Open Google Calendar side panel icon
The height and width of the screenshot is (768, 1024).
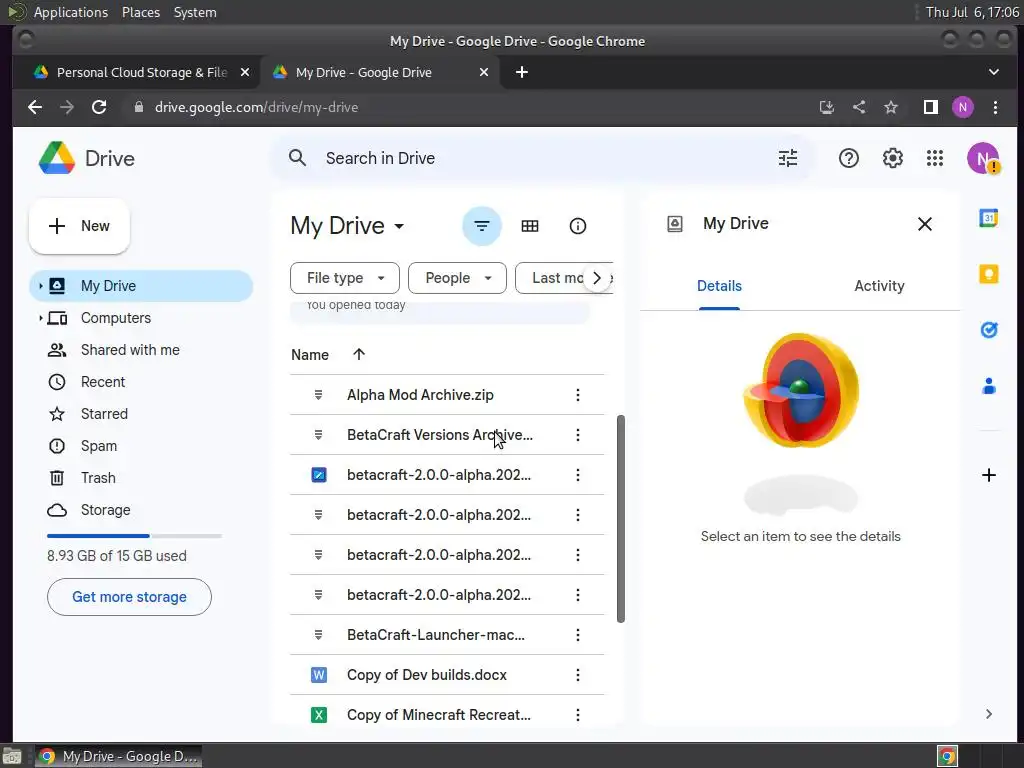pos(988,218)
